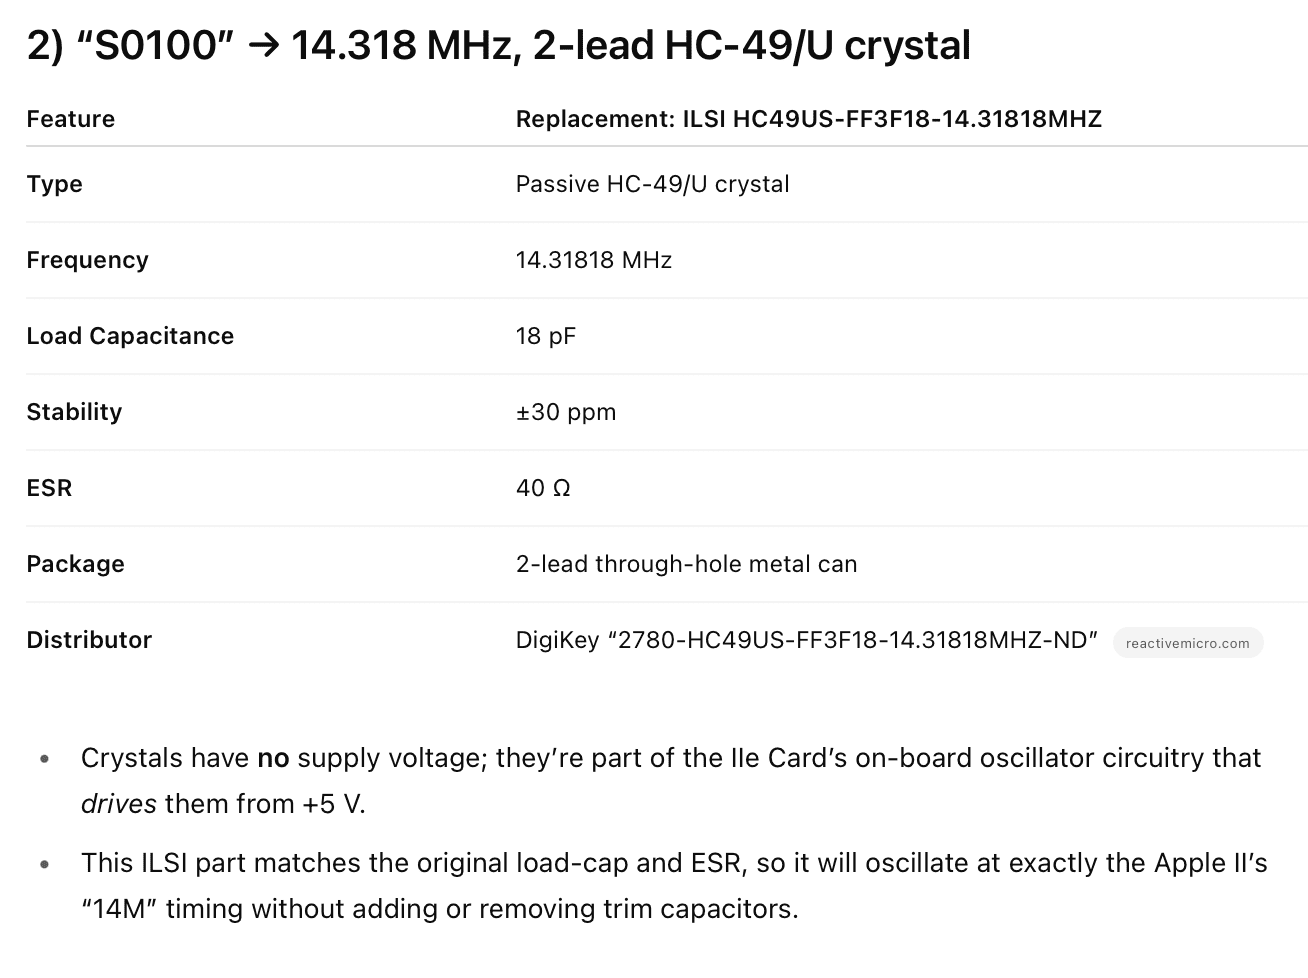
Task: Click the ESR row label
Action: tap(49, 488)
